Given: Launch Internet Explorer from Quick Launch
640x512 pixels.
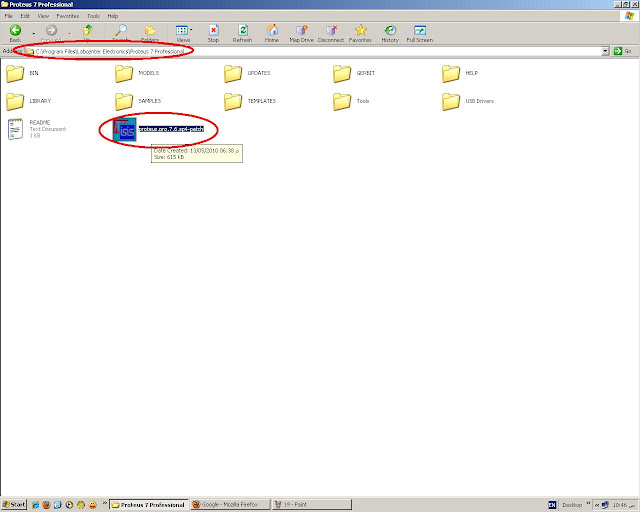Looking at the screenshot, I should (35, 505).
